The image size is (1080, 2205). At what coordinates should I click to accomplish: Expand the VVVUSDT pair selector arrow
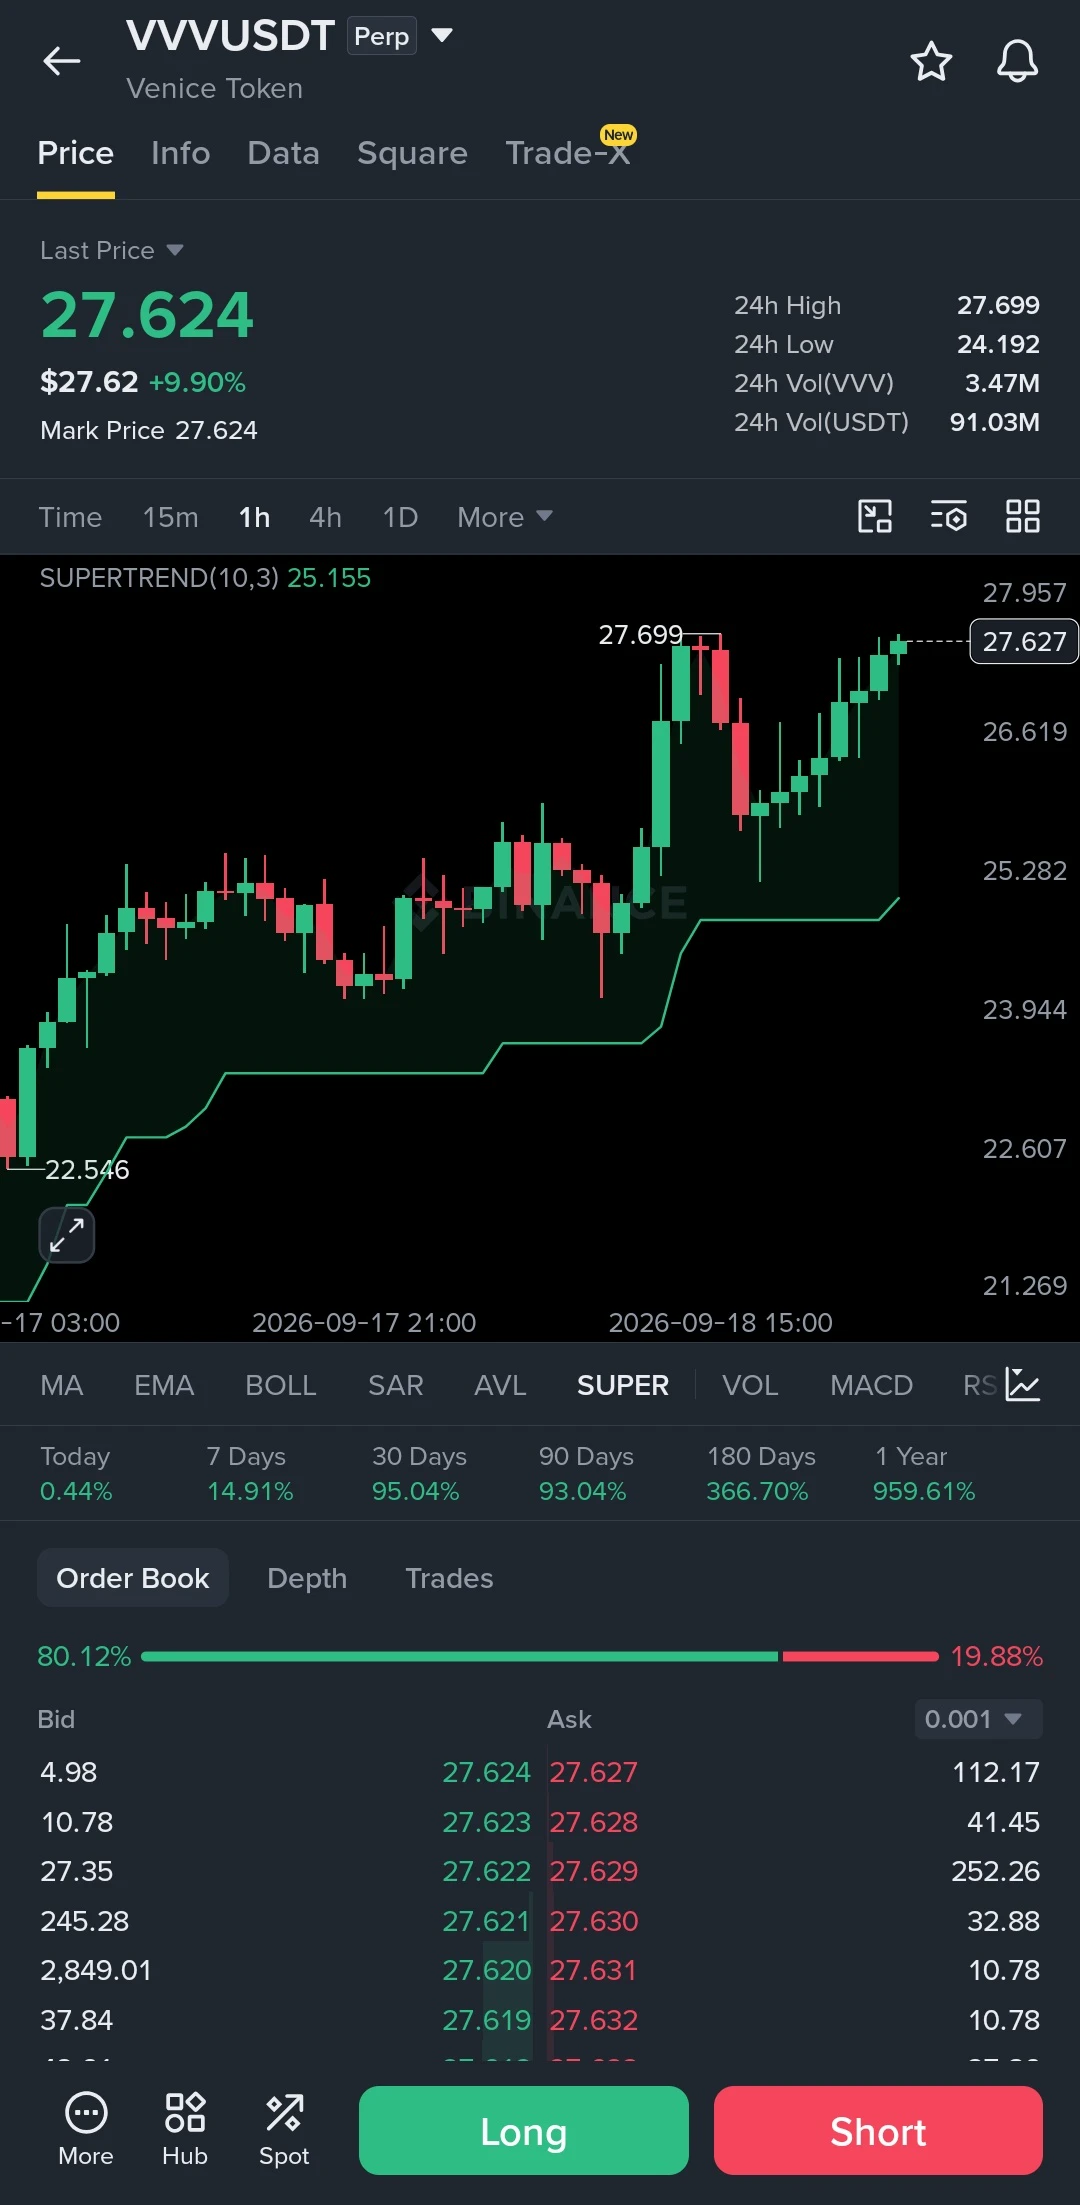coord(442,36)
